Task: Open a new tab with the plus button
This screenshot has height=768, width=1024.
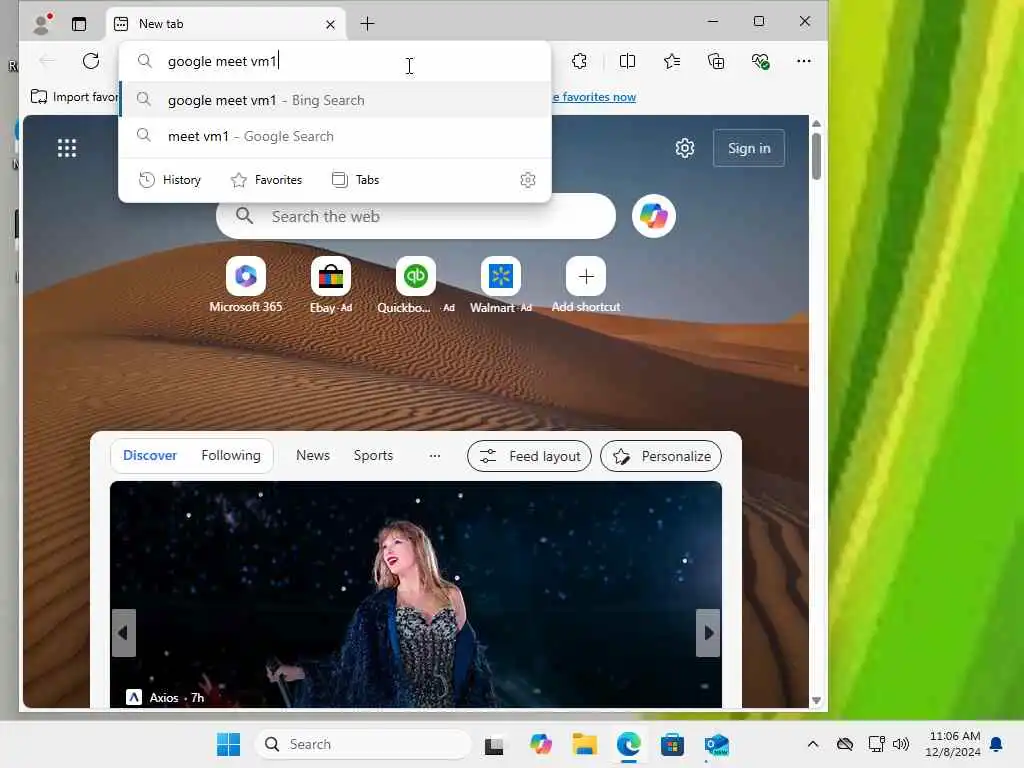Action: (x=368, y=24)
